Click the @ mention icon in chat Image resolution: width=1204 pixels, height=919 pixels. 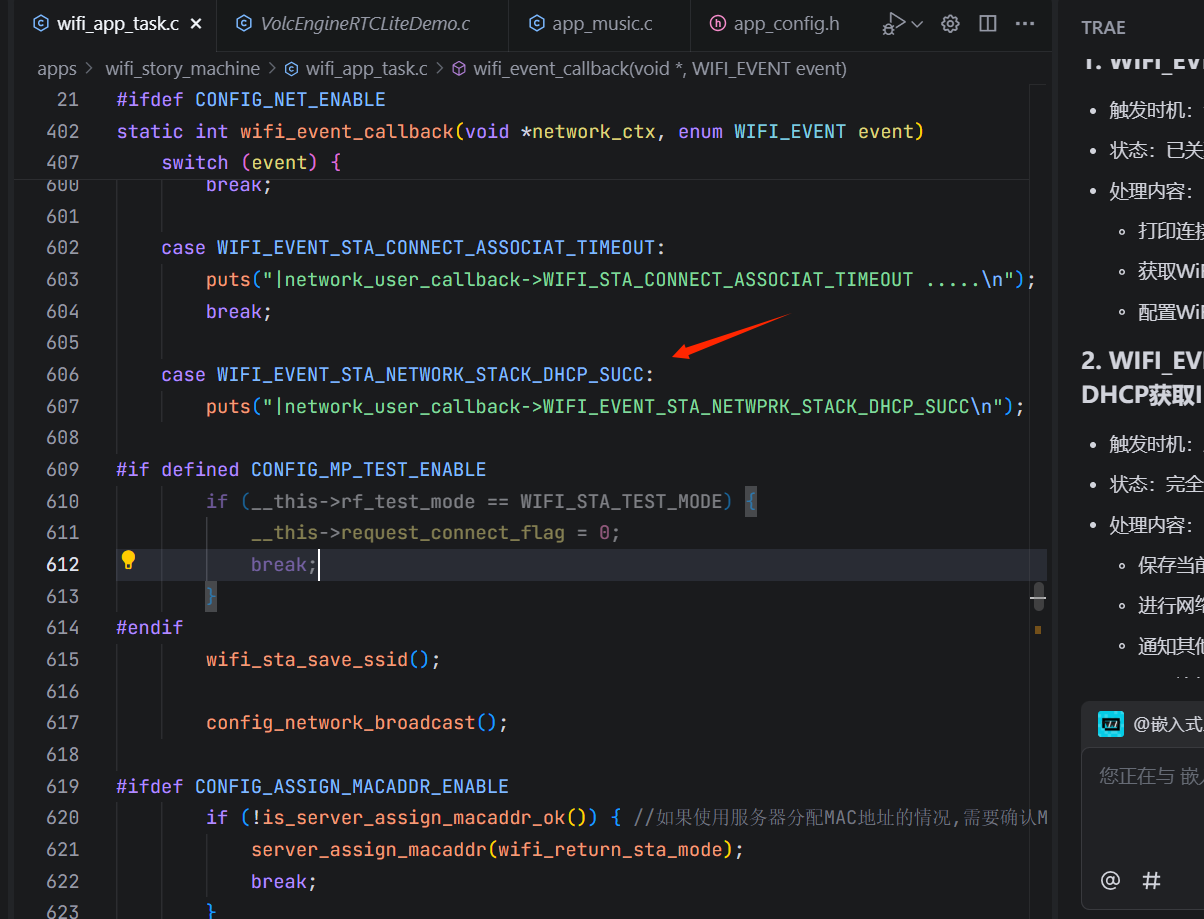tap(1110, 880)
